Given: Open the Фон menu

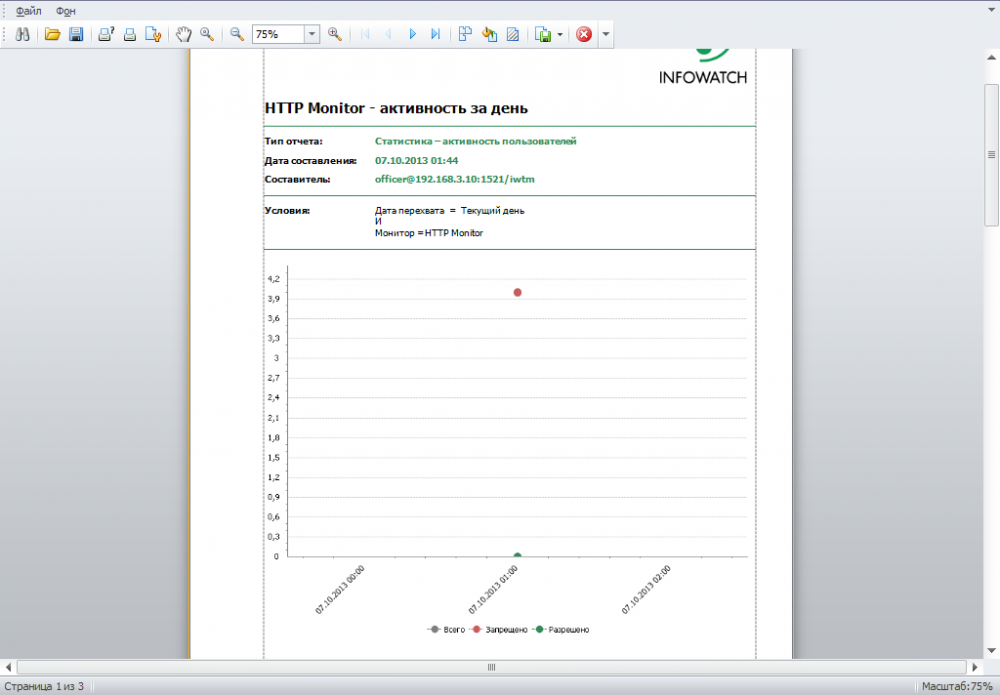Looking at the screenshot, I should click(x=65, y=11).
